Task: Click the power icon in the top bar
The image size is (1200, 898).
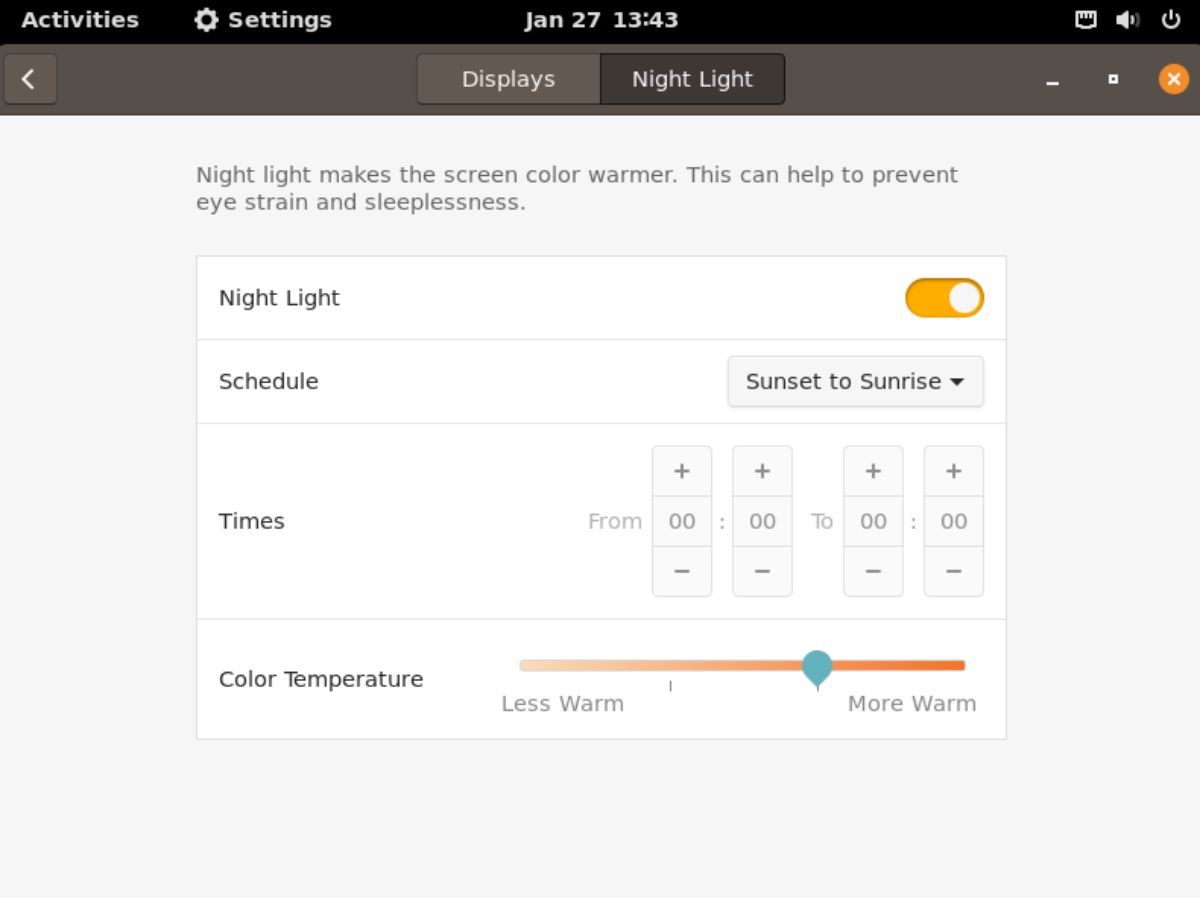Action: (x=1171, y=19)
